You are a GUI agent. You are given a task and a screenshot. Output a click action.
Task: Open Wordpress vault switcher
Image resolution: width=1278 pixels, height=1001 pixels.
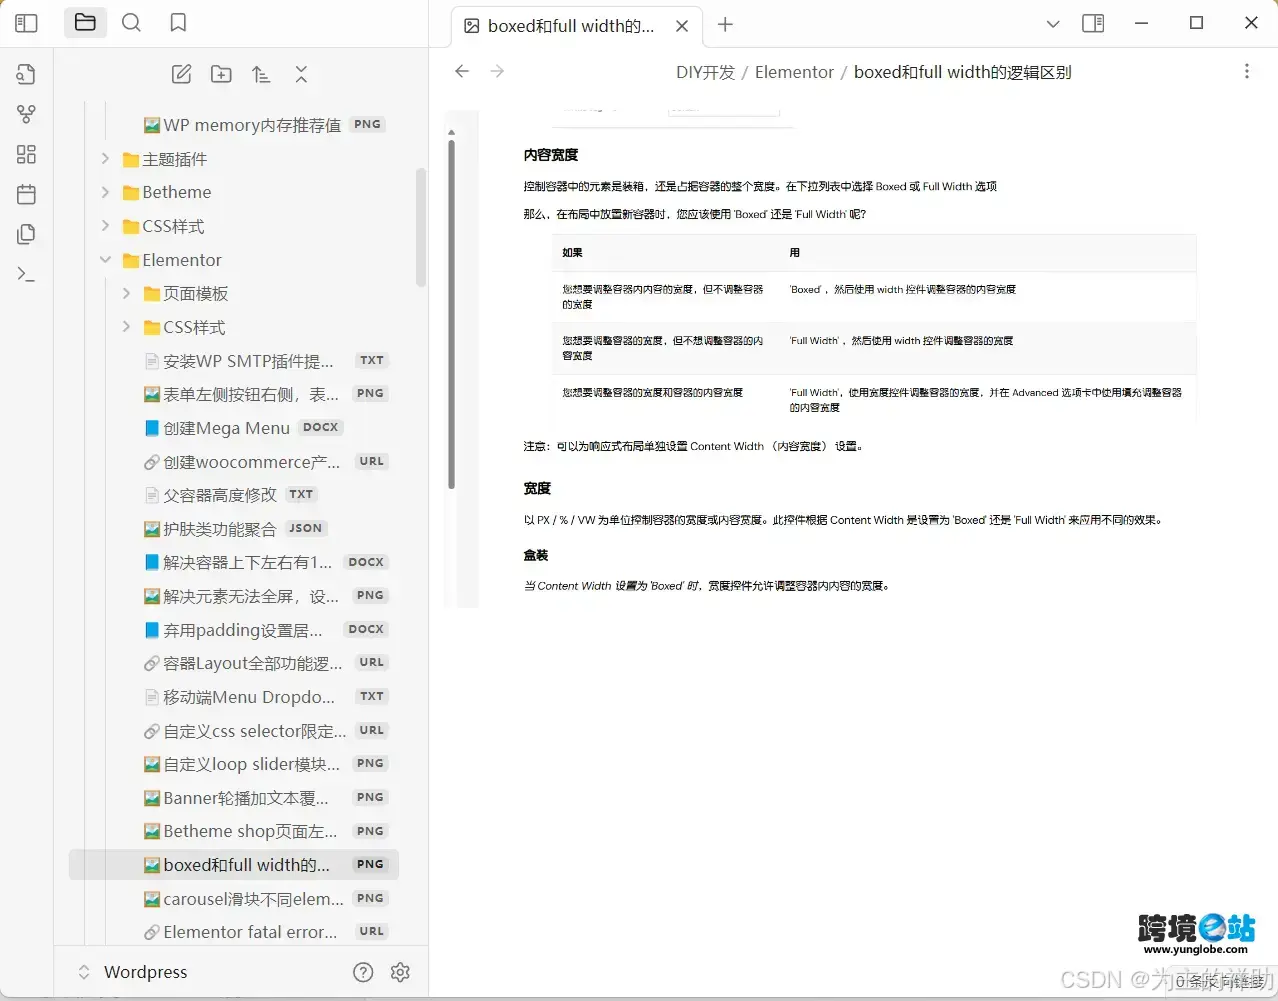tap(132, 972)
